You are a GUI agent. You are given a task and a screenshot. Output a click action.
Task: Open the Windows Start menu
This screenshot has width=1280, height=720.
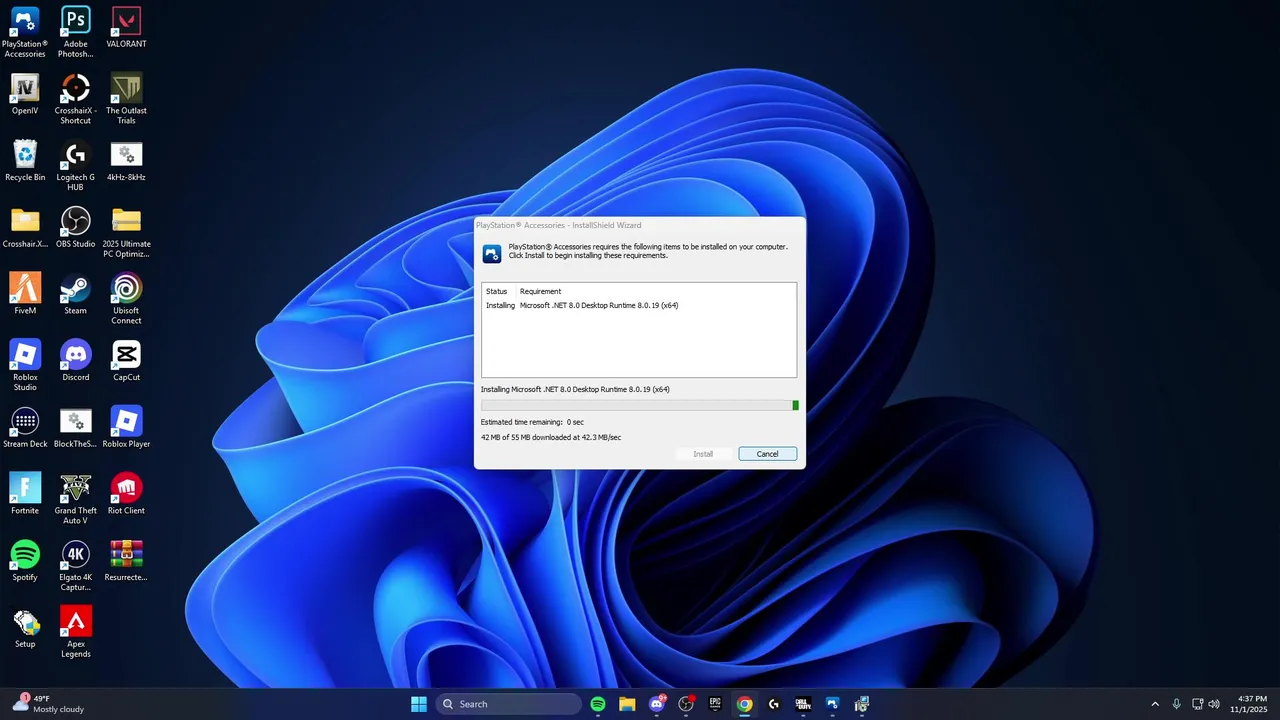click(x=419, y=704)
